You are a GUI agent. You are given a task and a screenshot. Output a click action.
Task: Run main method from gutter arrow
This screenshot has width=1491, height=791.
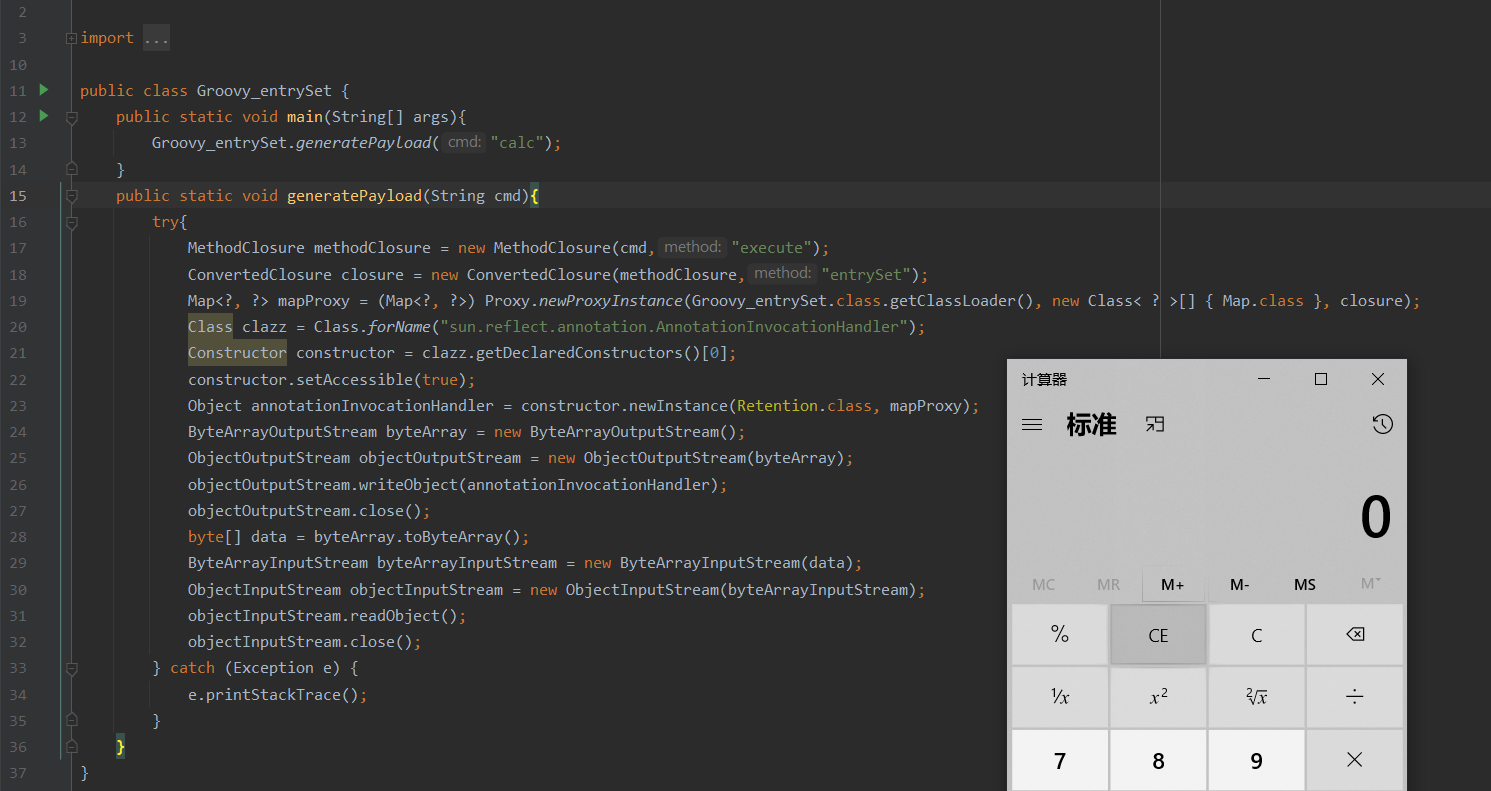point(43,116)
